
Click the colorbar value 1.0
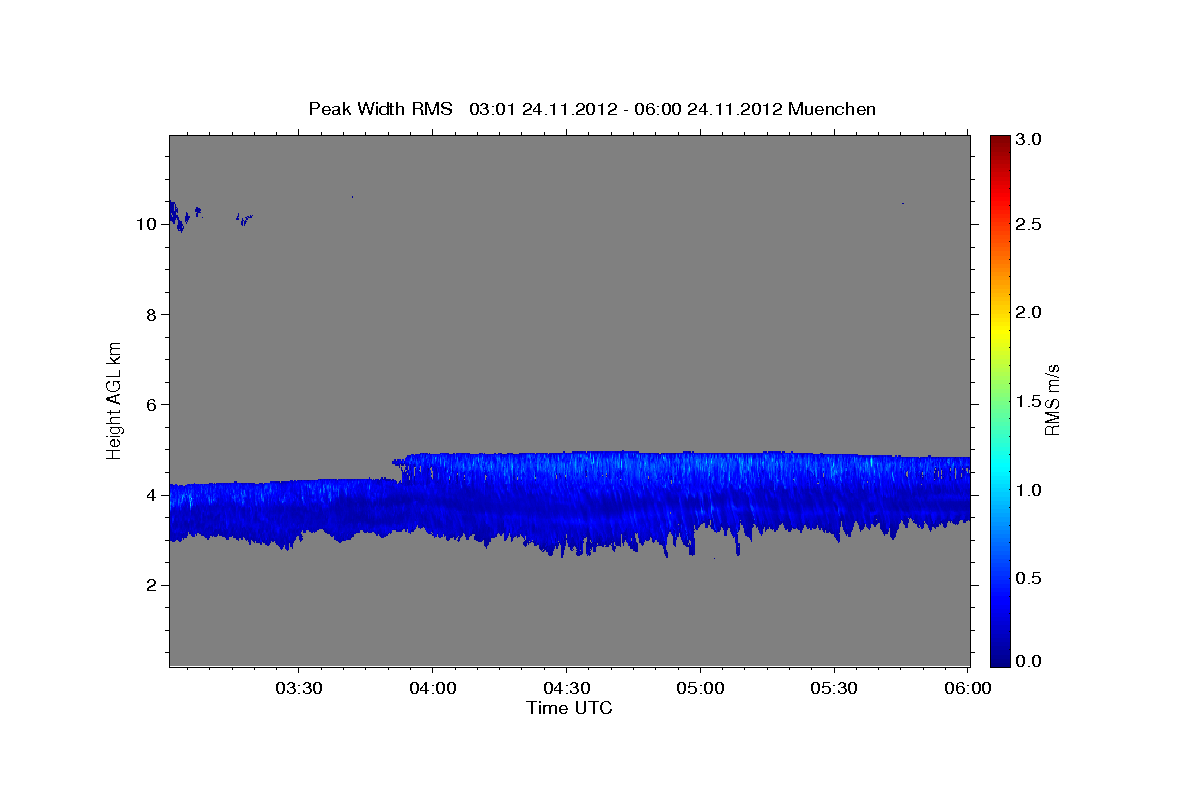tap(1031, 490)
